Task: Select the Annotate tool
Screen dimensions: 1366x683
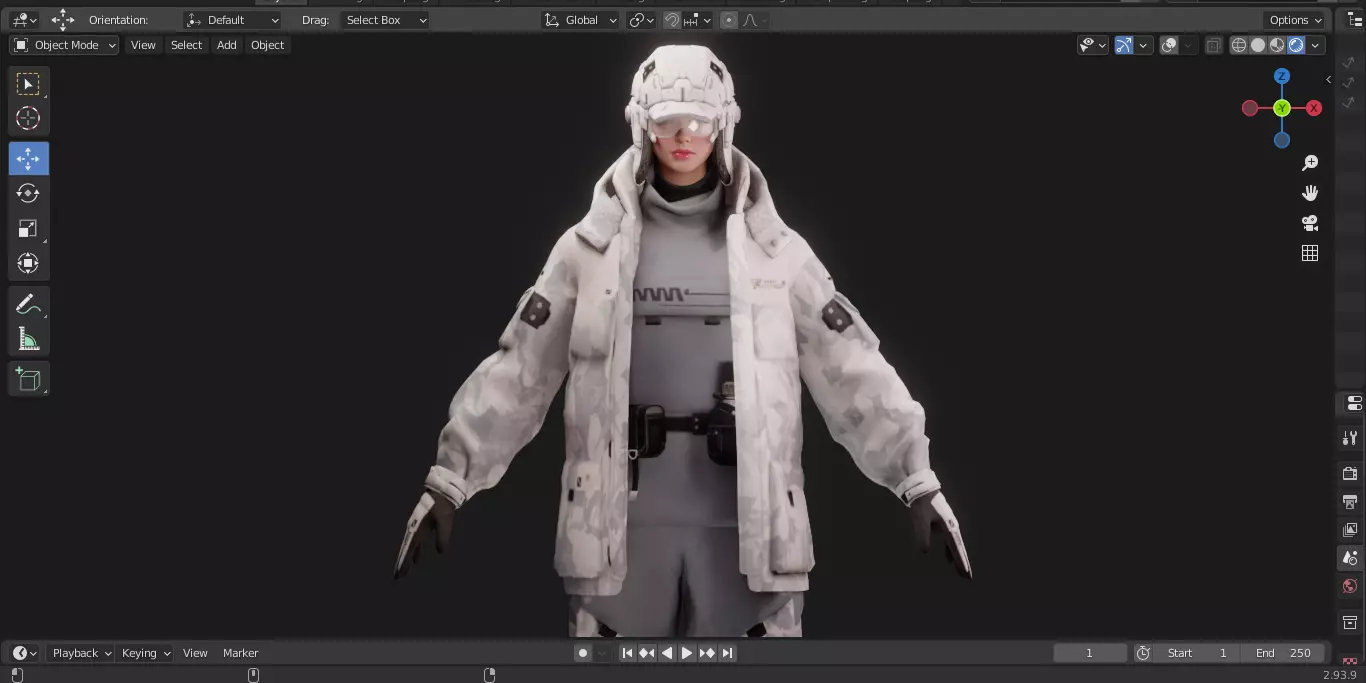Action: point(28,304)
